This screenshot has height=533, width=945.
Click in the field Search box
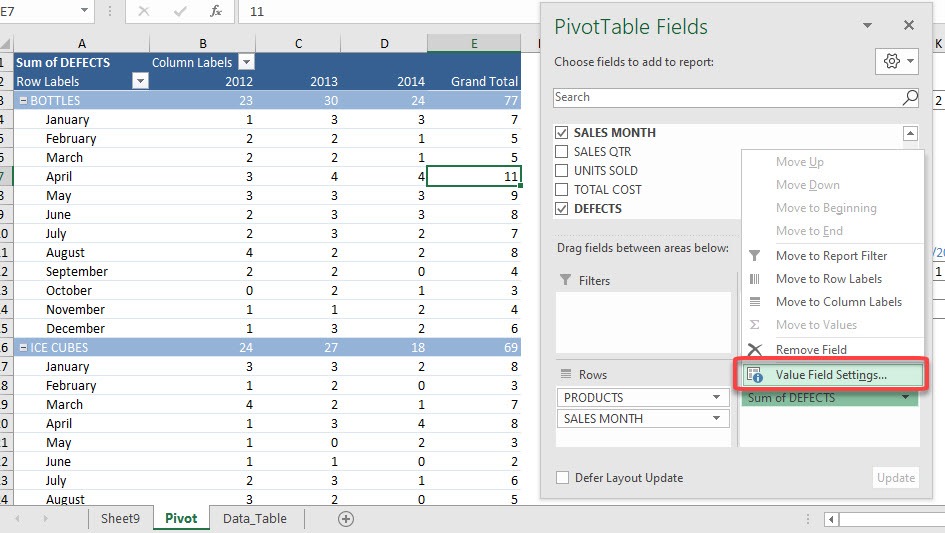(727, 97)
